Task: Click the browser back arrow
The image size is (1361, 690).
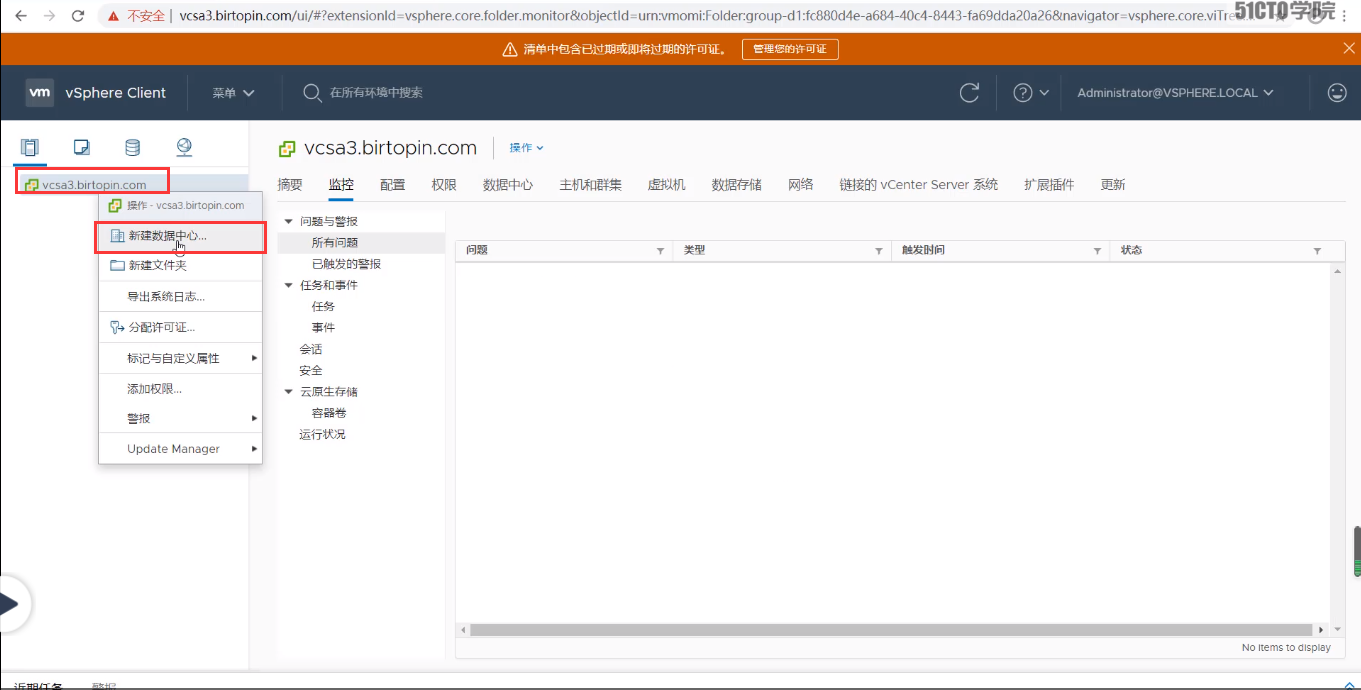Action: coord(20,16)
